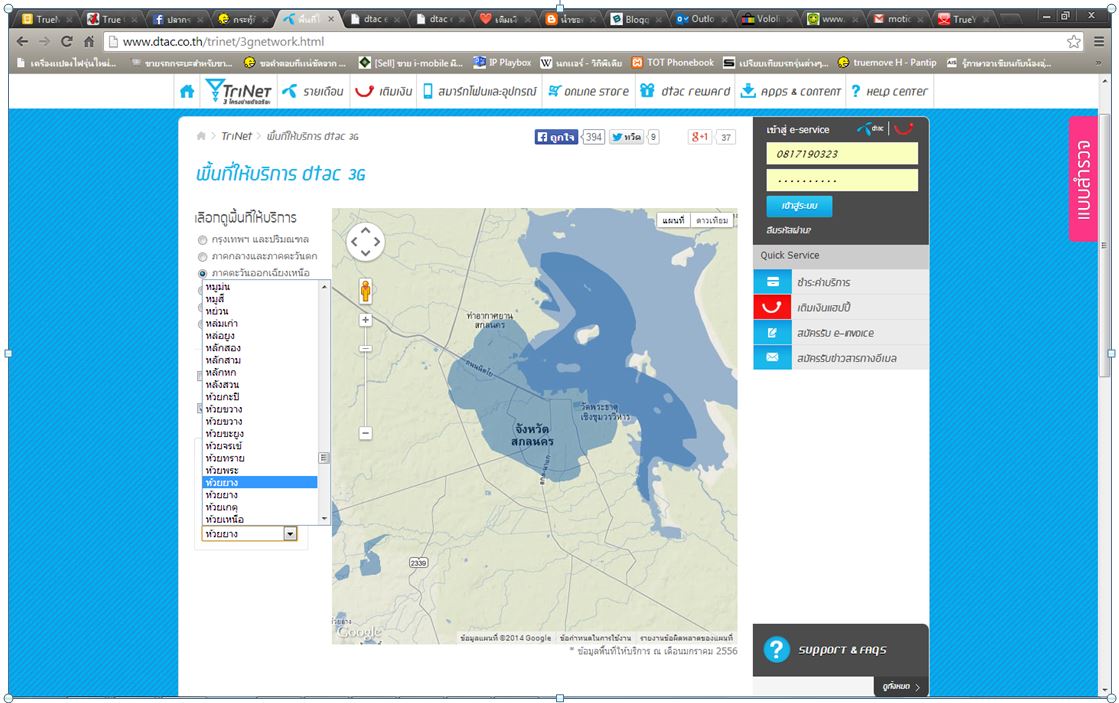Switch map to ดาวเทียม satellite view
Image resolution: width=1119 pixels, height=703 pixels.
tap(712, 220)
